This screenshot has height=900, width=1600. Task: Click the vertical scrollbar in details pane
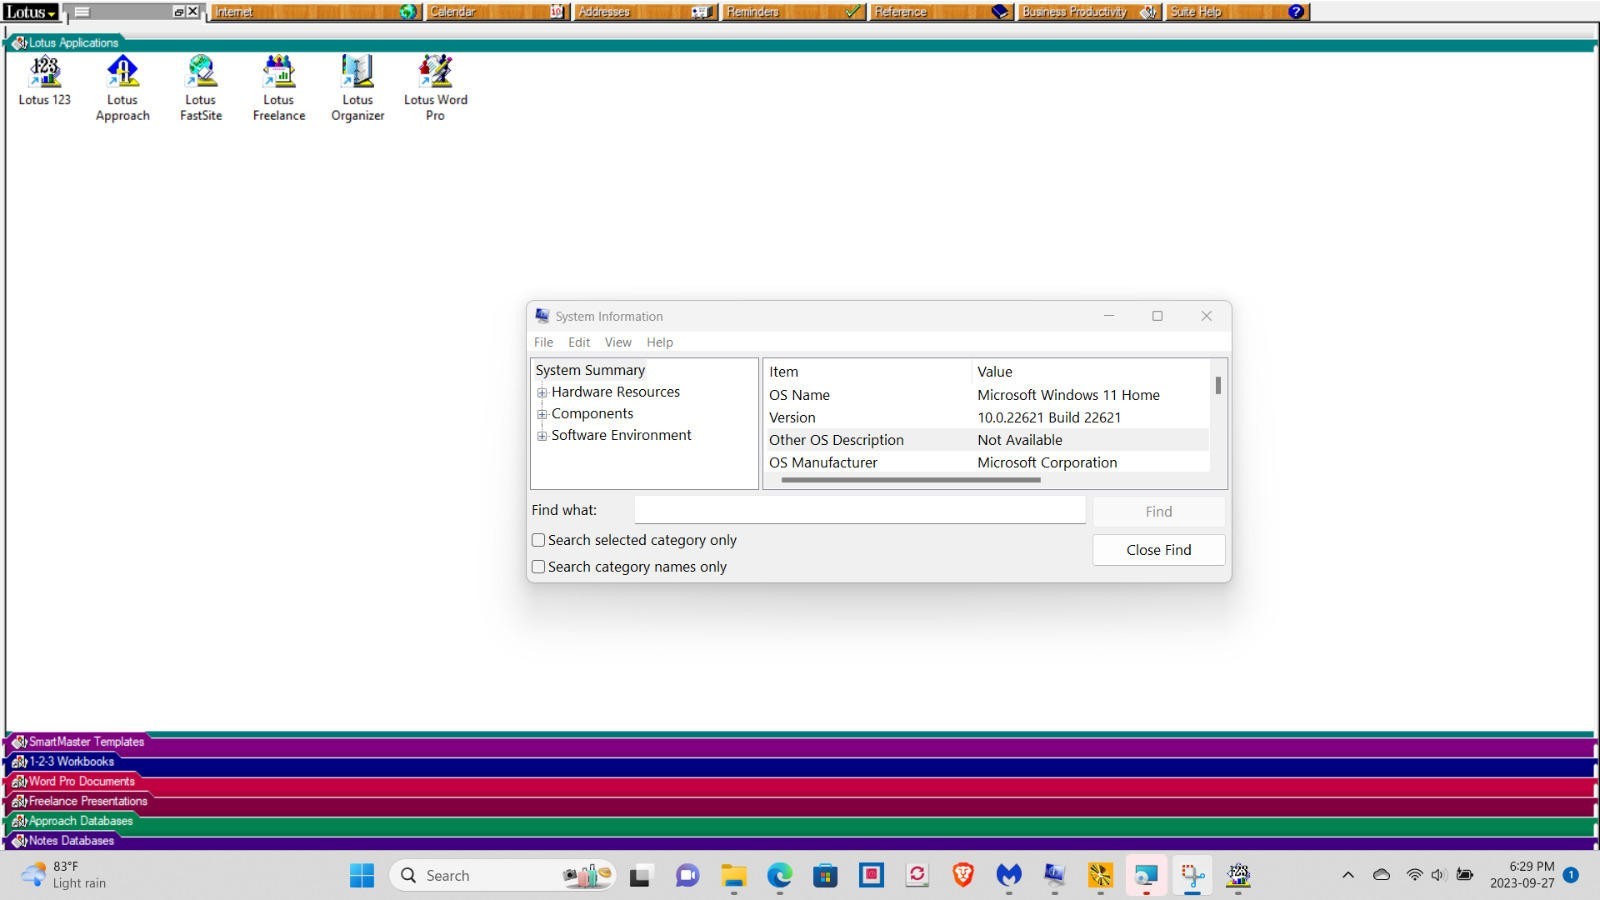tap(1218, 385)
